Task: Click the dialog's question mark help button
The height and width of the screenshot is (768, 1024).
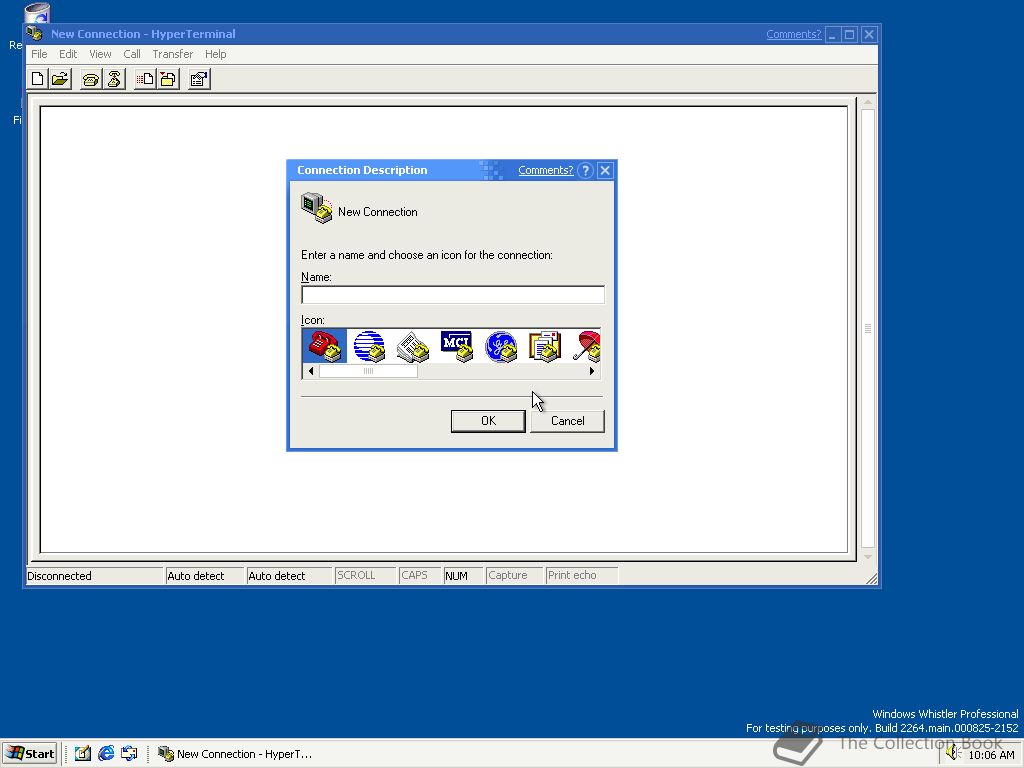Action: coord(586,170)
